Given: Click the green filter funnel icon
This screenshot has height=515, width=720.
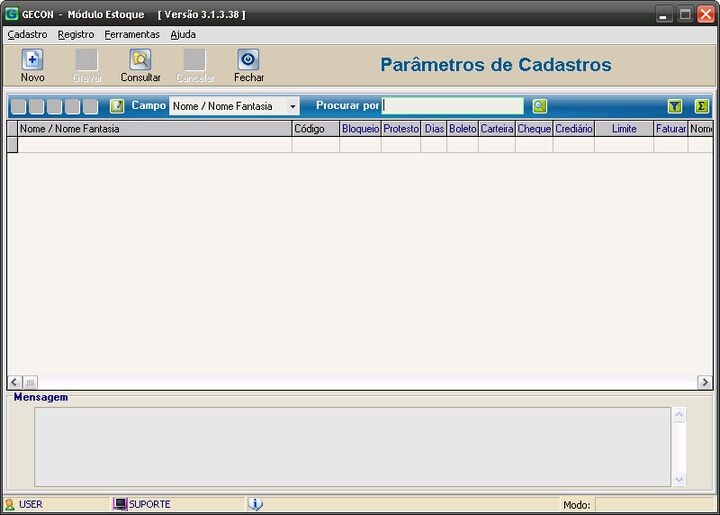Looking at the screenshot, I should click(675, 106).
